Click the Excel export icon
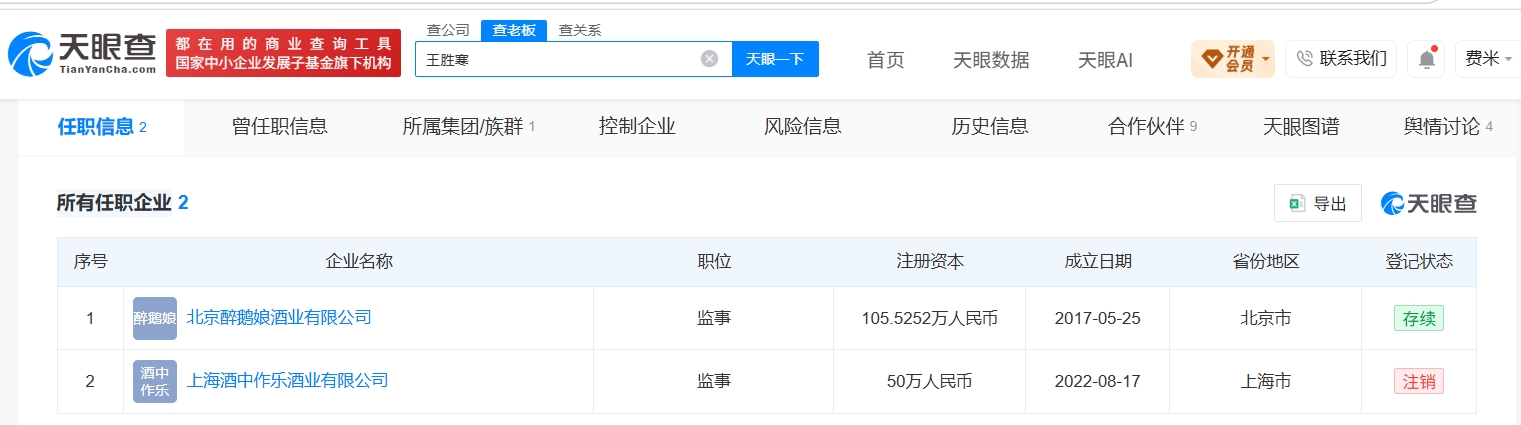 pyautogui.click(x=1297, y=204)
